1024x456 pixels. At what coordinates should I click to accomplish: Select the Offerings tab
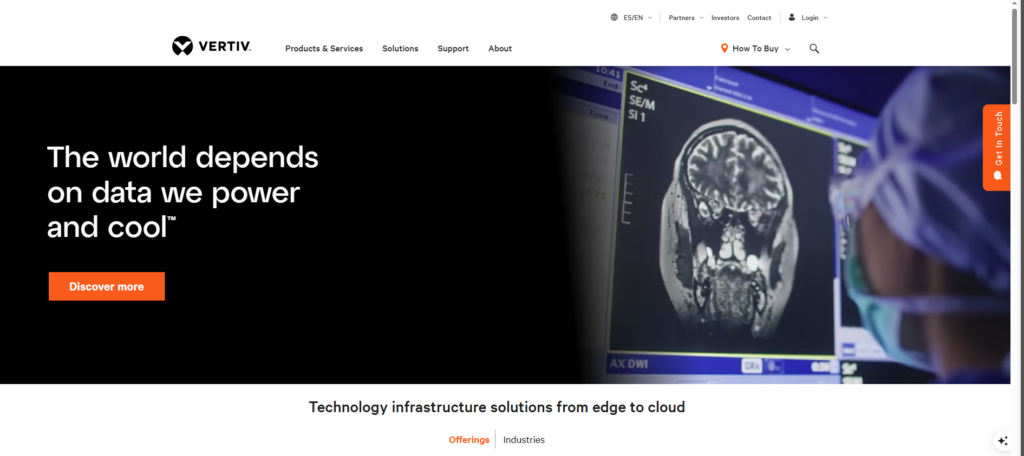(x=469, y=440)
